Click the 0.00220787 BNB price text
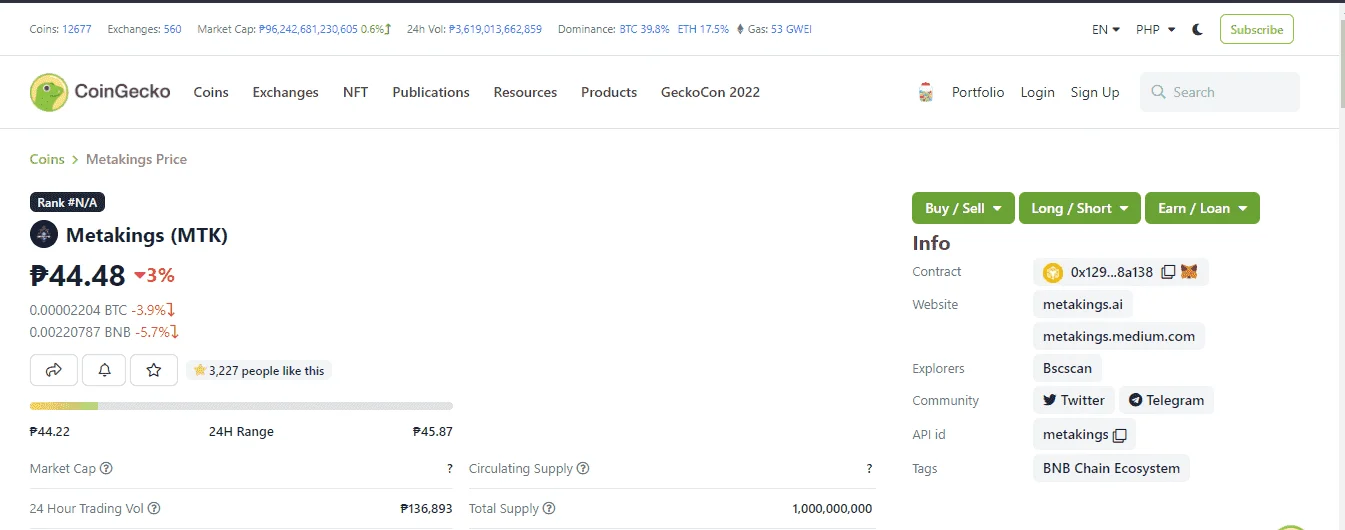 point(80,331)
